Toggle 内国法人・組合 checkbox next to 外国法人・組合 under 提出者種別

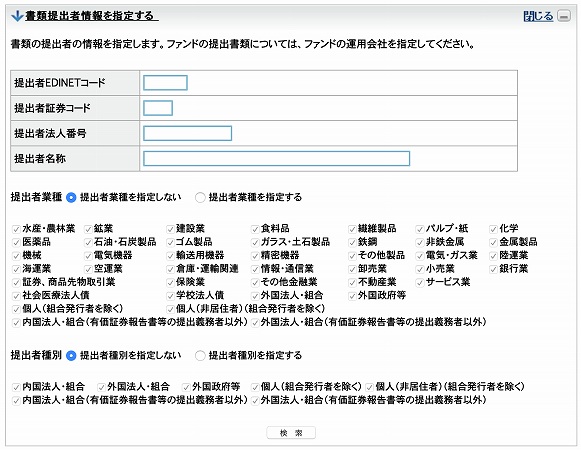[x=16, y=387]
